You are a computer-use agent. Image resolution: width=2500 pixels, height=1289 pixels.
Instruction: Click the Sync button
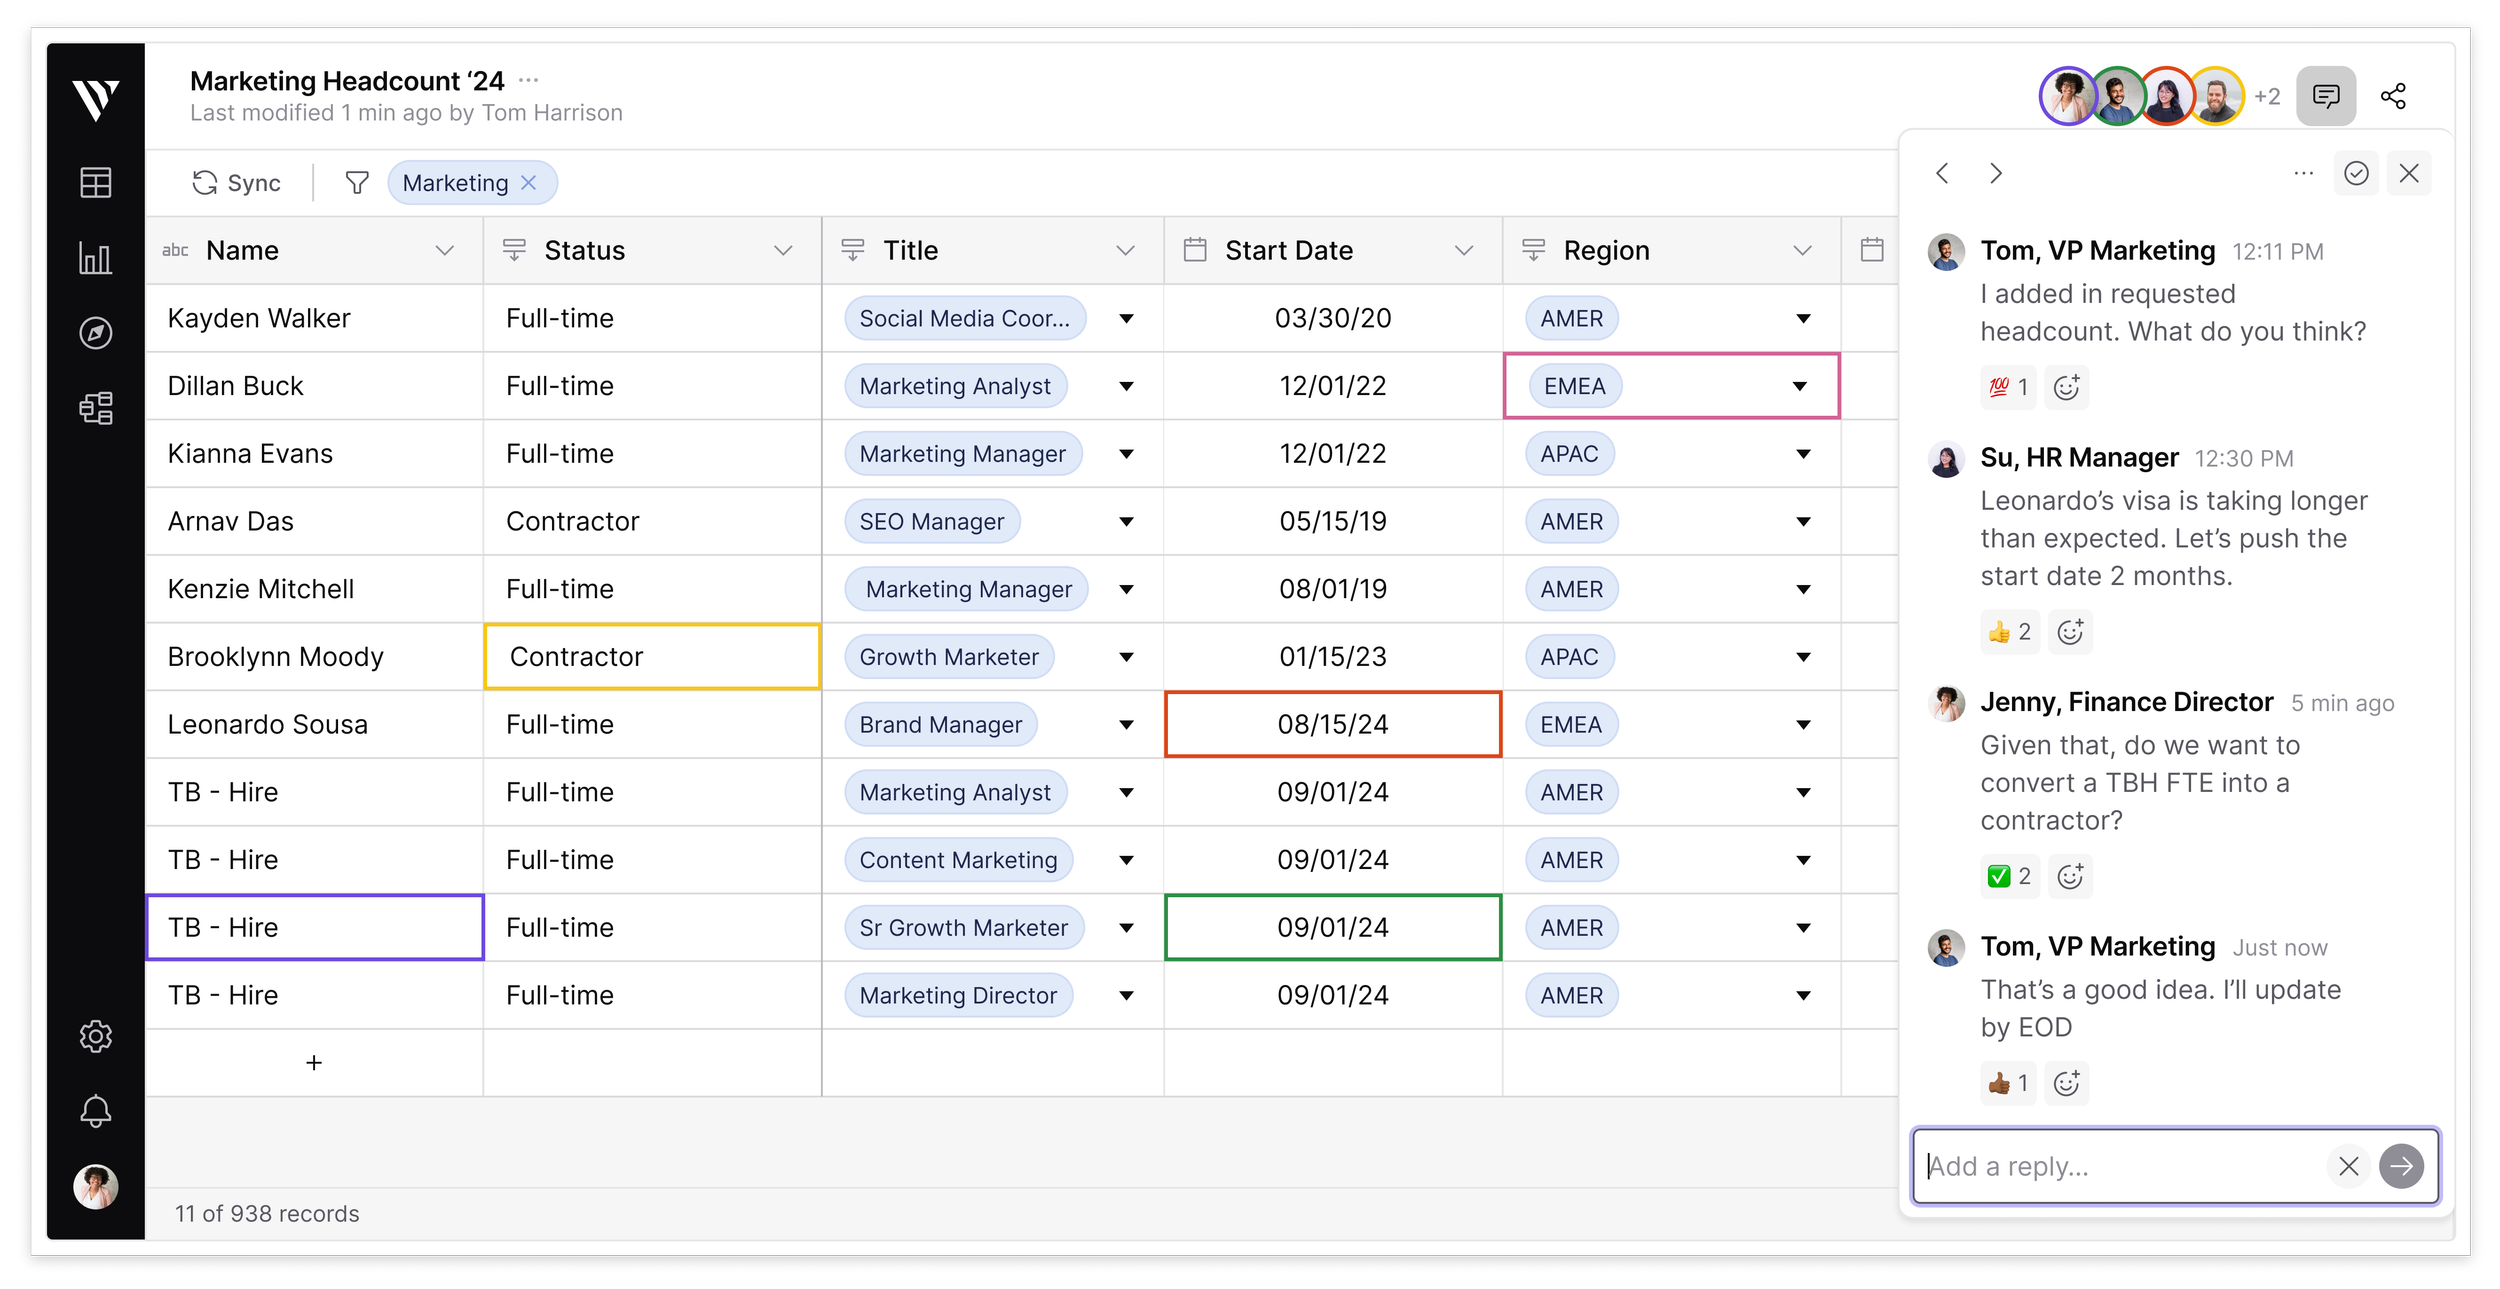pyautogui.click(x=237, y=183)
